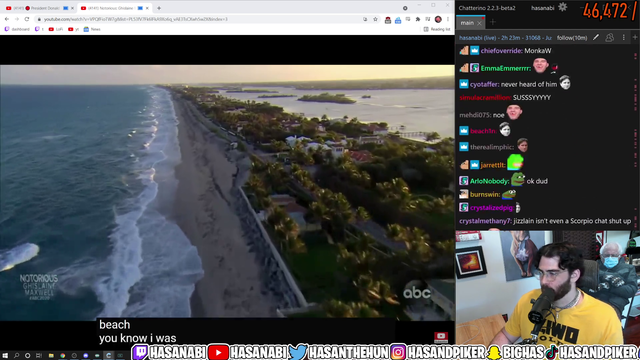
Task: Click username jarrettlt in chat
Action: tap(493, 165)
